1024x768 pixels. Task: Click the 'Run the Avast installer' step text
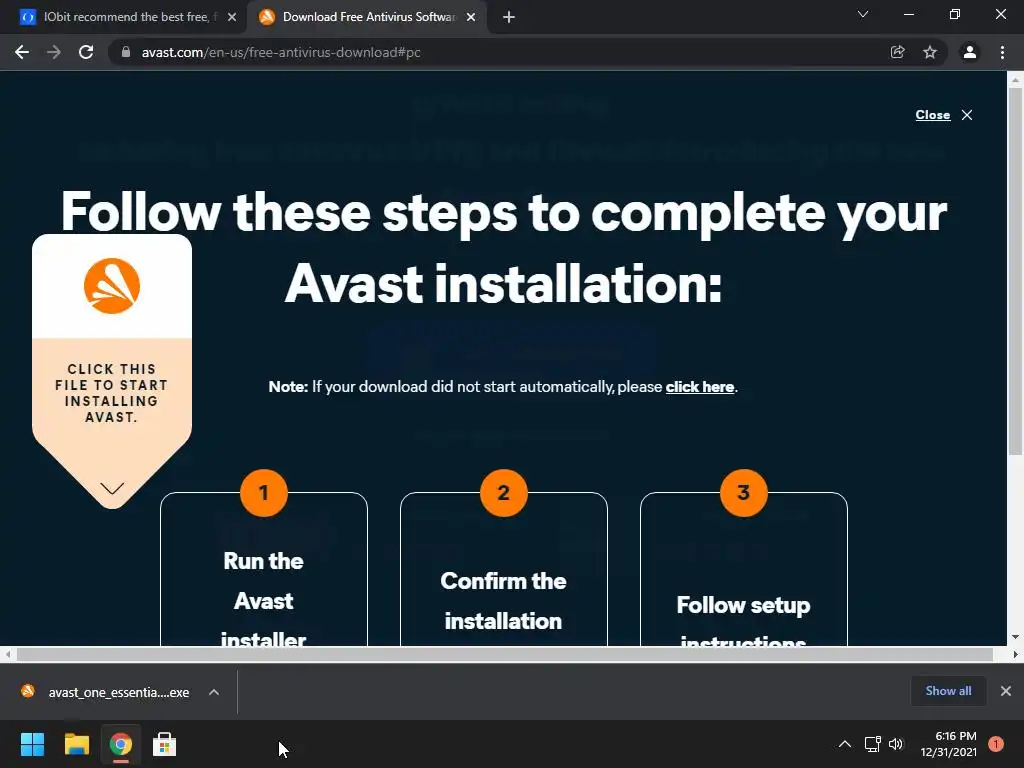click(x=263, y=598)
